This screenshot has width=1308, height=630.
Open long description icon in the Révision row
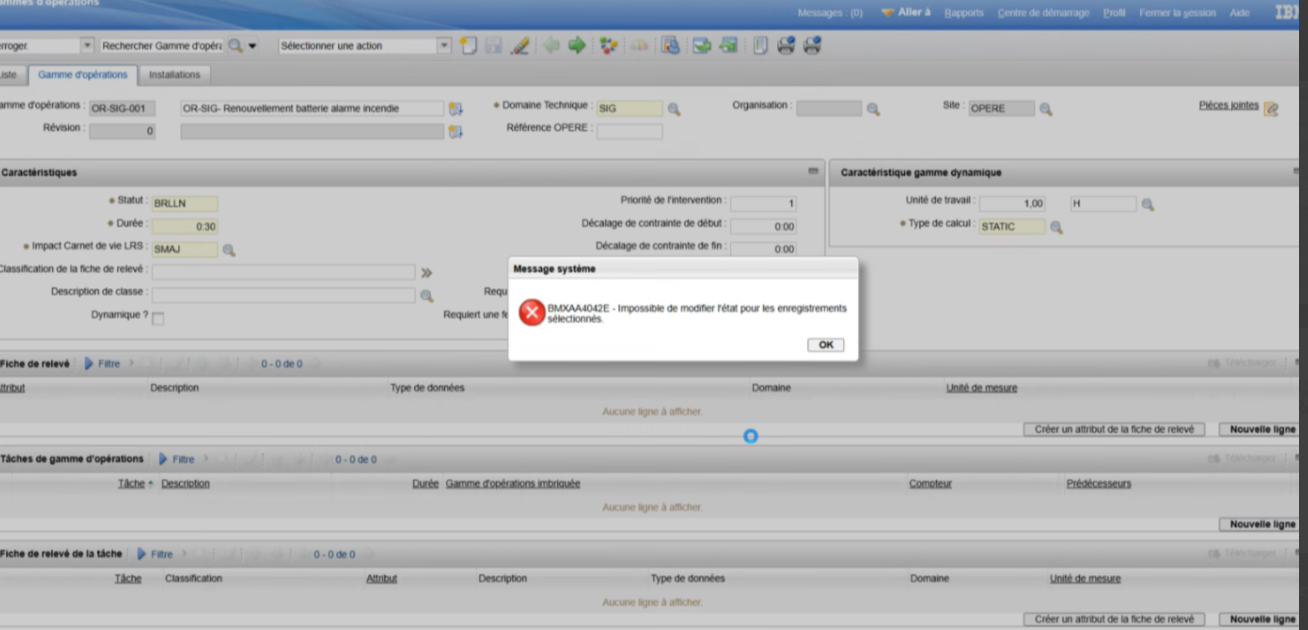pos(456,131)
